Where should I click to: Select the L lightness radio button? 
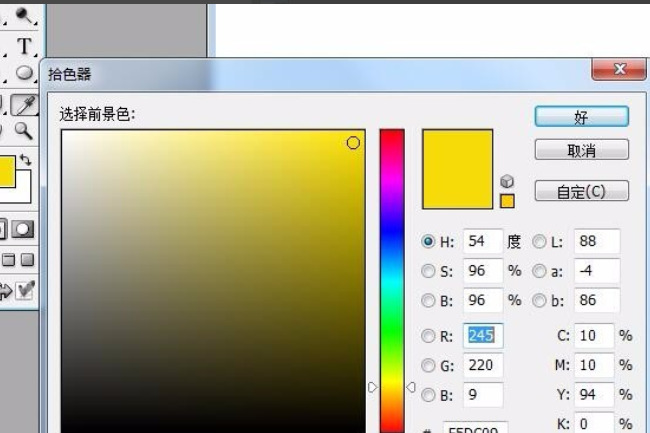coord(539,242)
